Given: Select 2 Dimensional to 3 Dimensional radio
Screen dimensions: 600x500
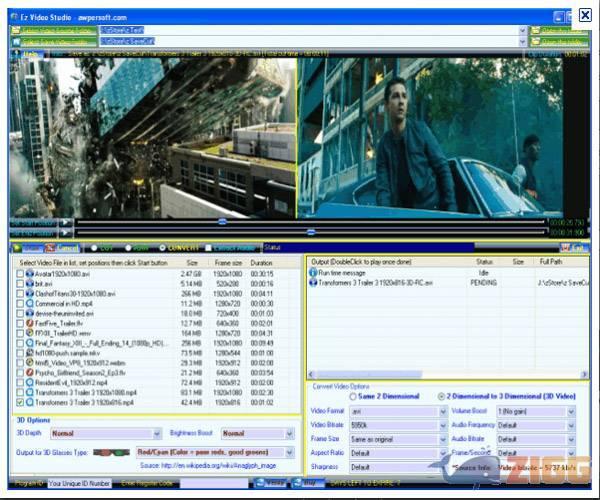Looking at the screenshot, I should [441, 396].
